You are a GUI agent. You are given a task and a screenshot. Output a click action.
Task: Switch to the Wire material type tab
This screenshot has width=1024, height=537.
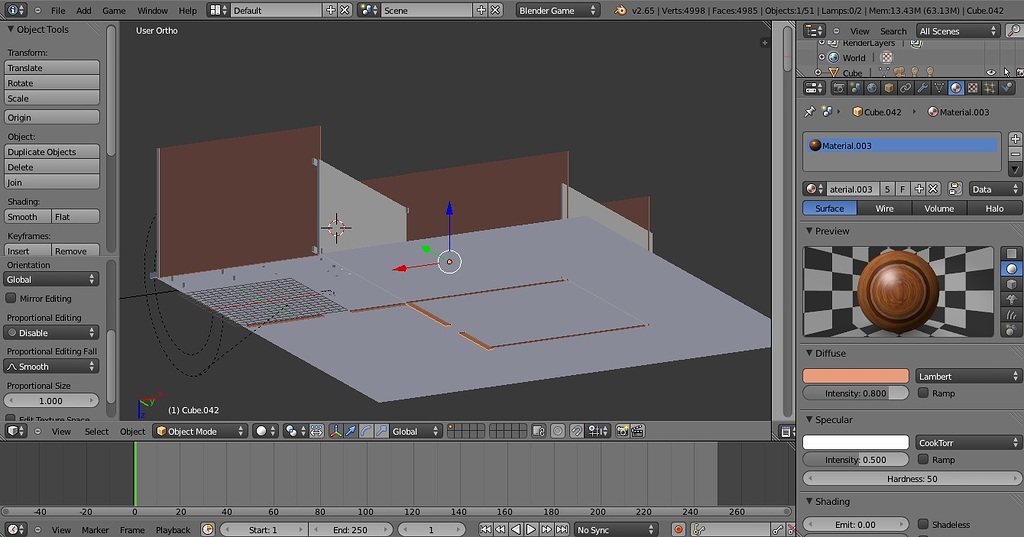coord(884,208)
